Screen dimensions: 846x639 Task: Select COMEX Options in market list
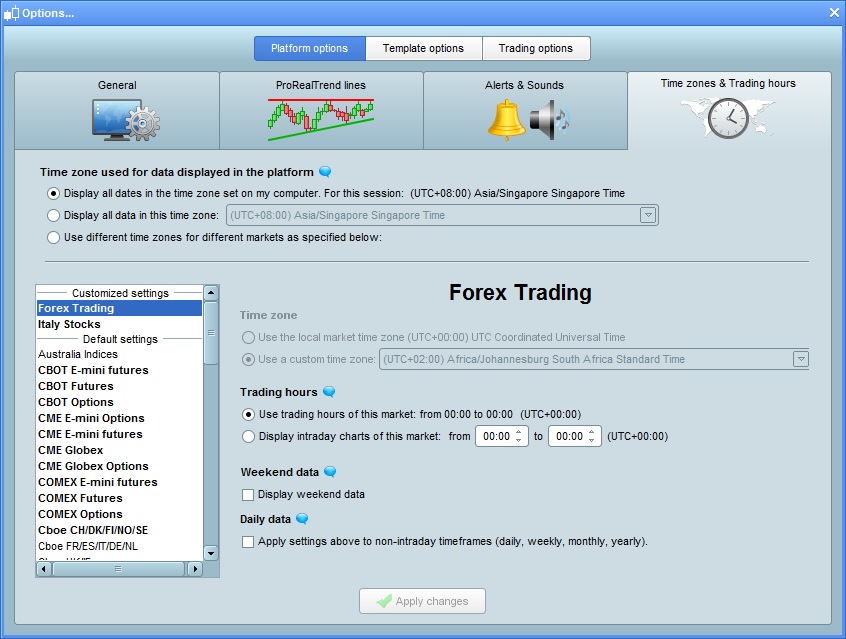click(x=119, y=514)
